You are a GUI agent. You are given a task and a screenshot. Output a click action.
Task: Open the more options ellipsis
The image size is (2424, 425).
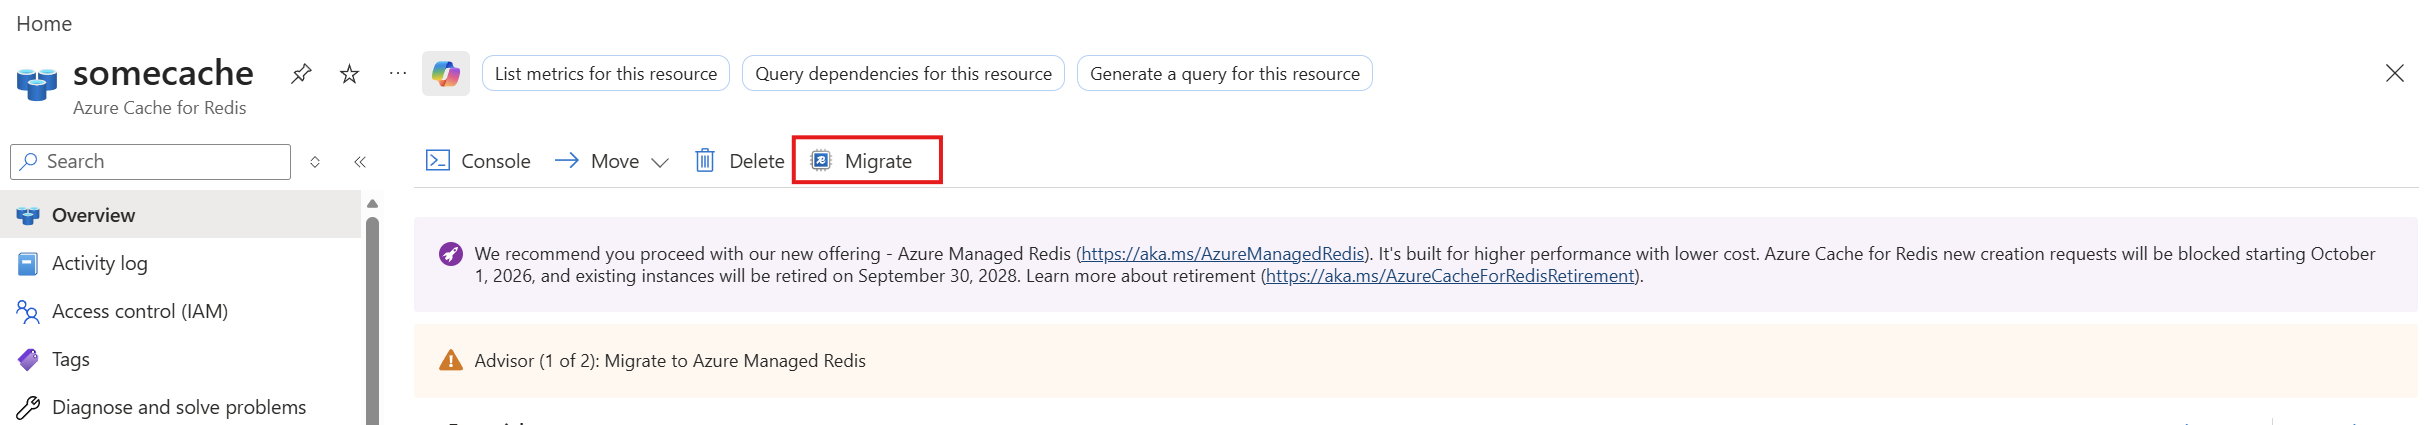pos(398,73)
